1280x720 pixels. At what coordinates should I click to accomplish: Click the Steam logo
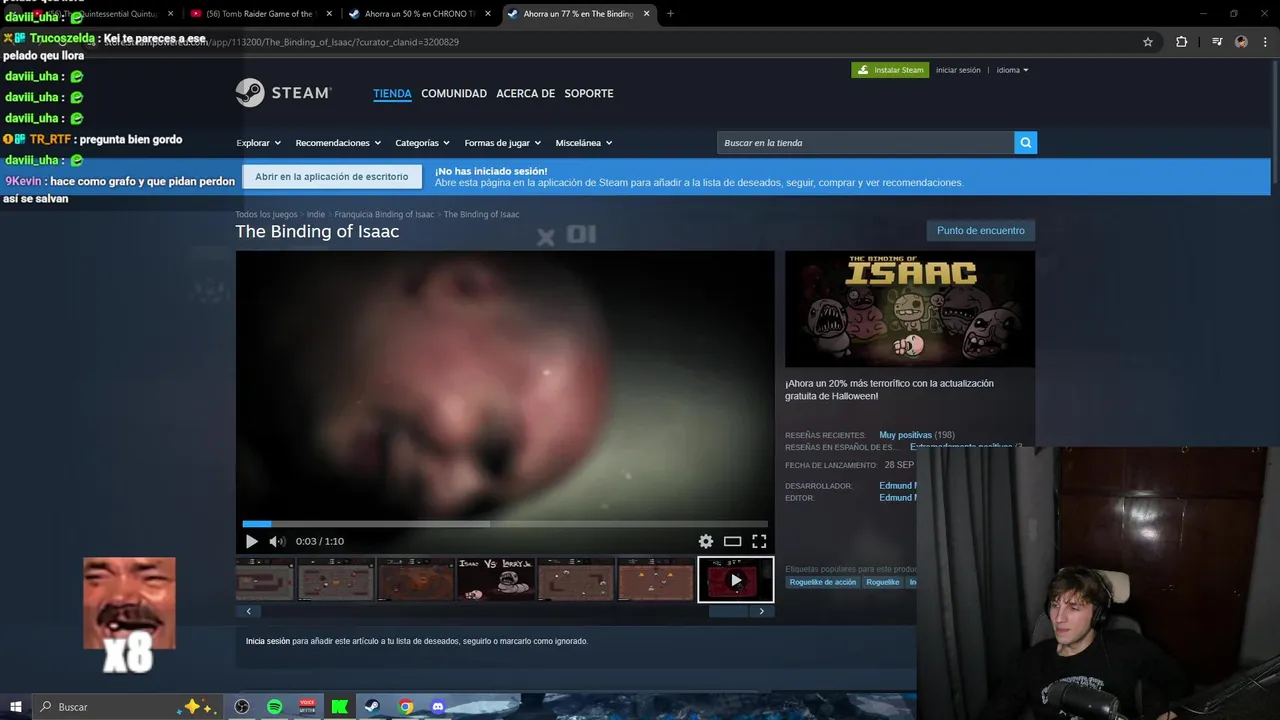pos(284,93)
